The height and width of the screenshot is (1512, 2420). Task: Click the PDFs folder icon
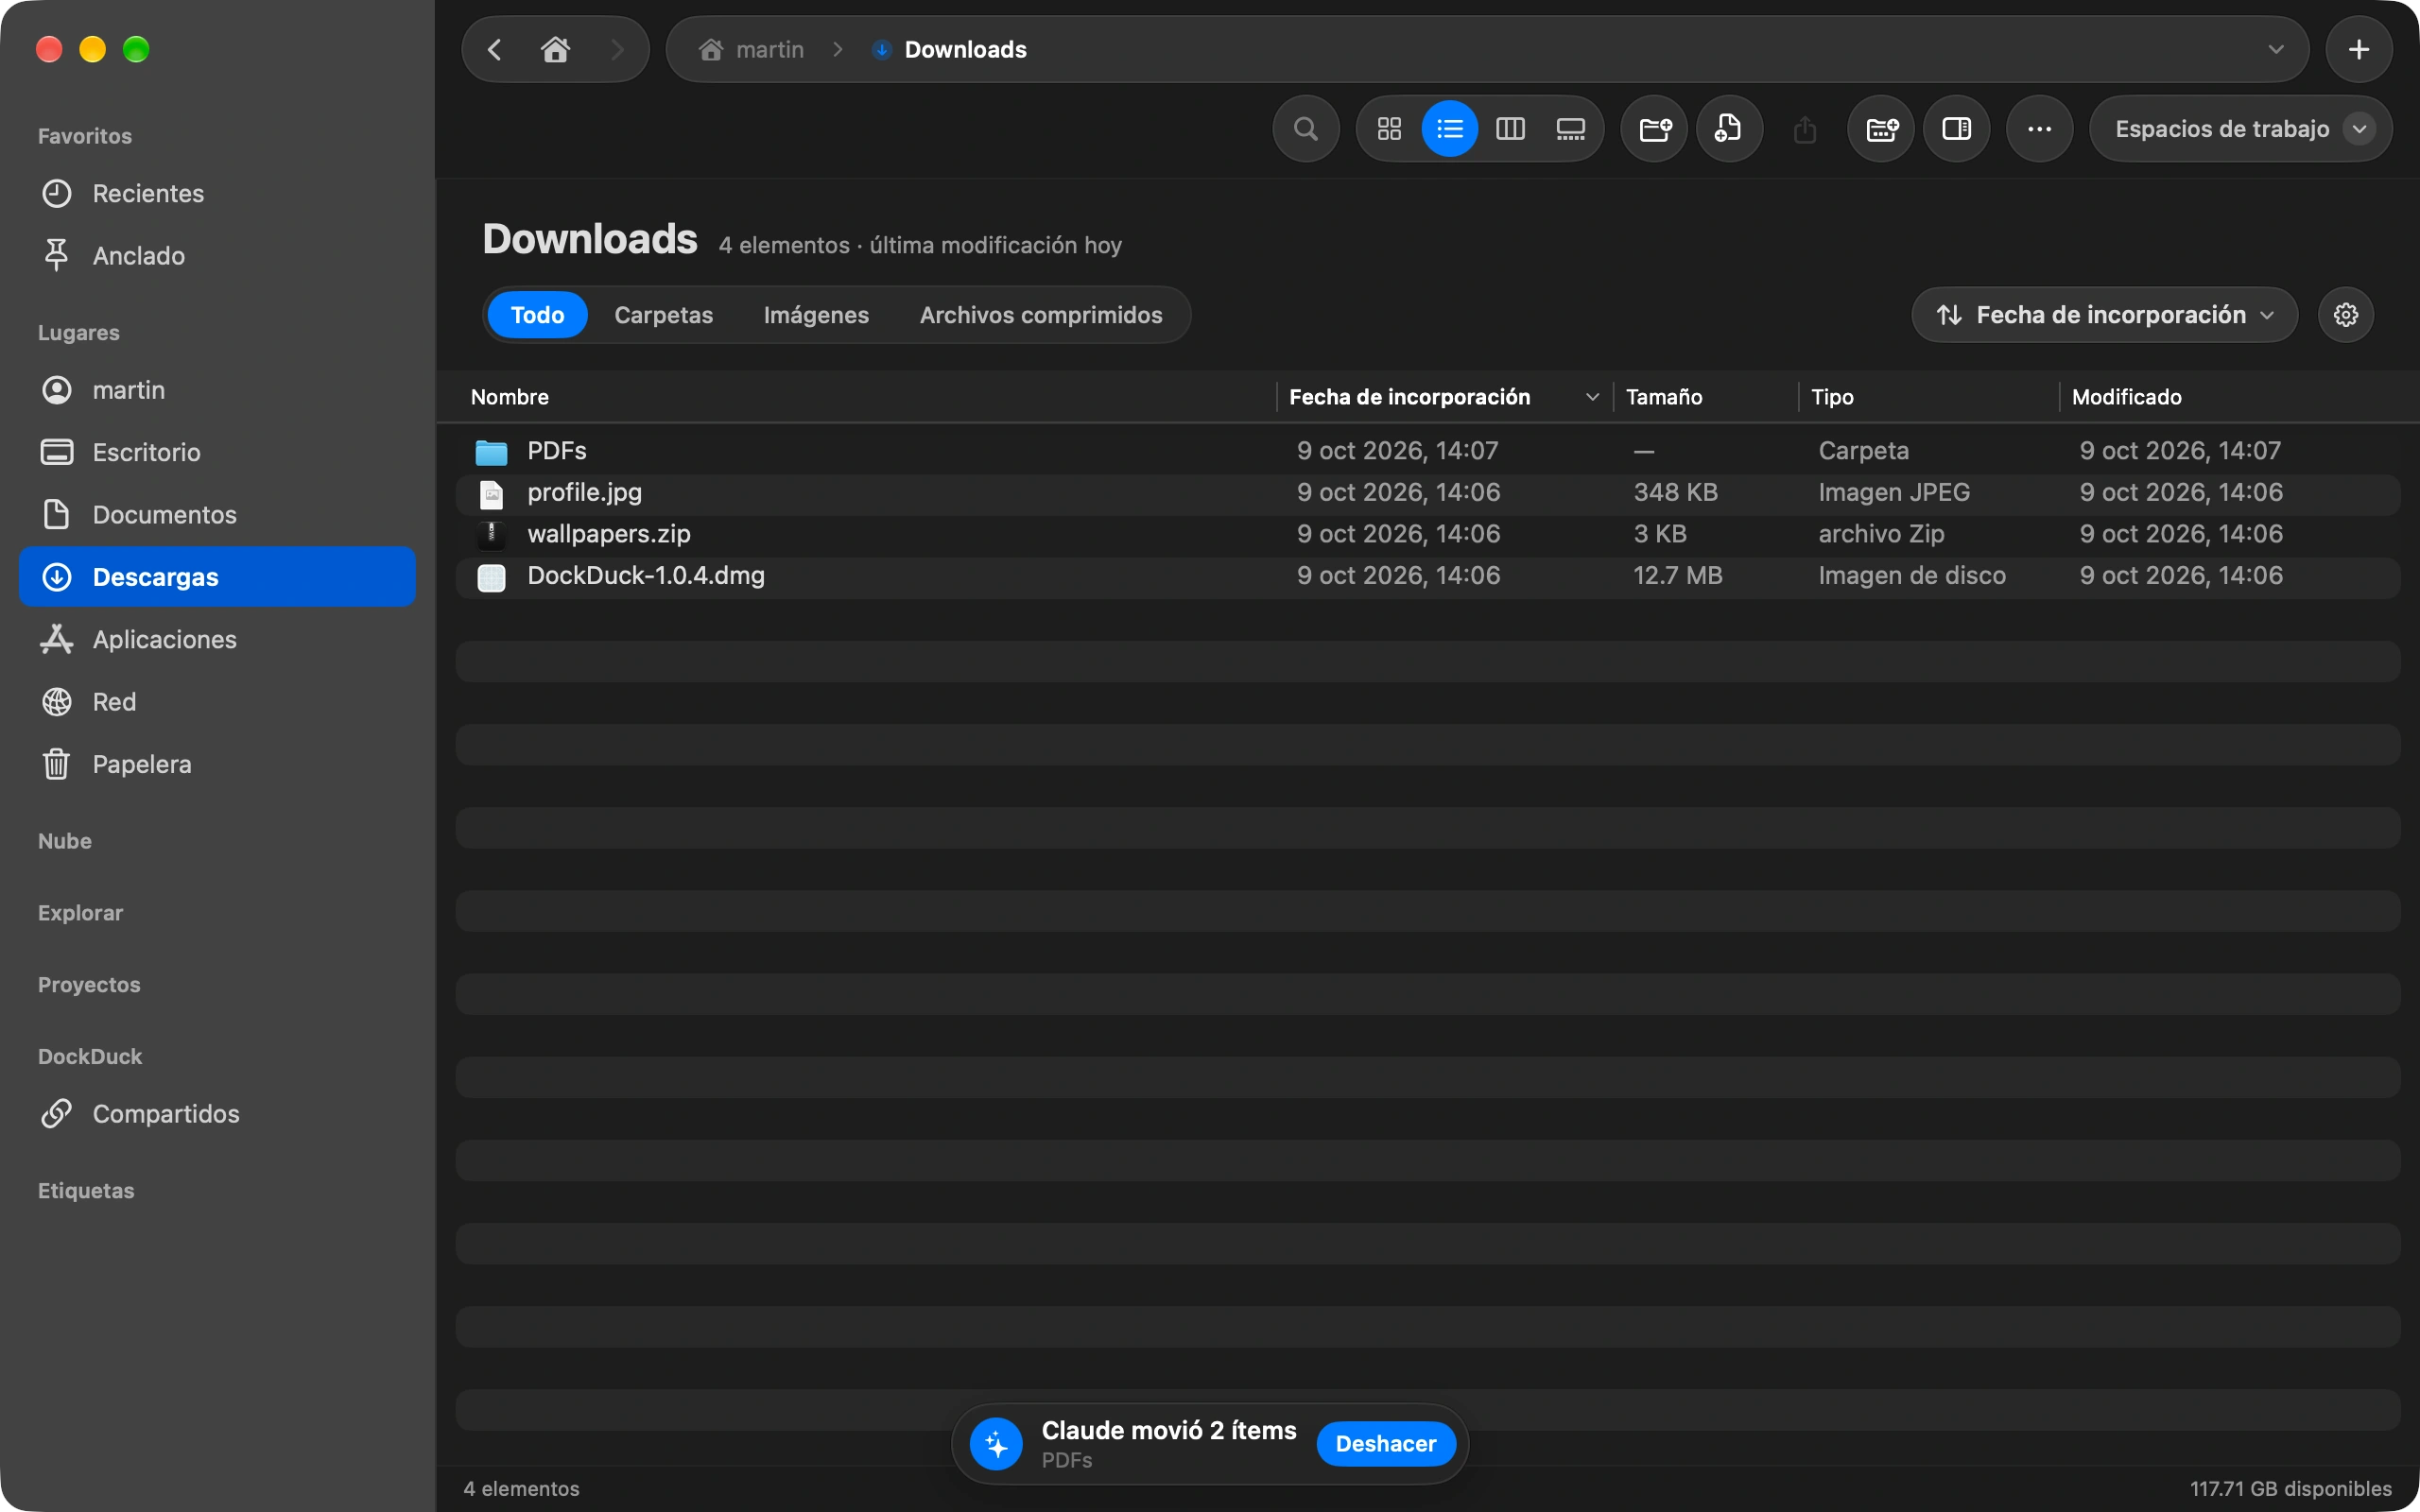(x=491, y=452)
